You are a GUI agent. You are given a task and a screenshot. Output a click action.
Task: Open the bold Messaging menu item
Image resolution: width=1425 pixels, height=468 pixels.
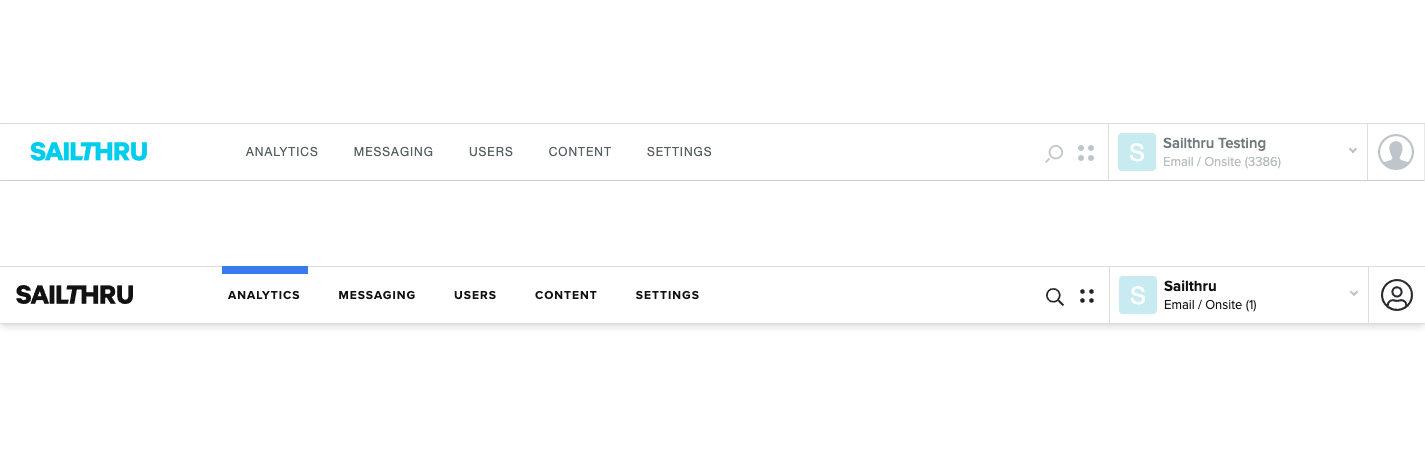tap(377, 295)
